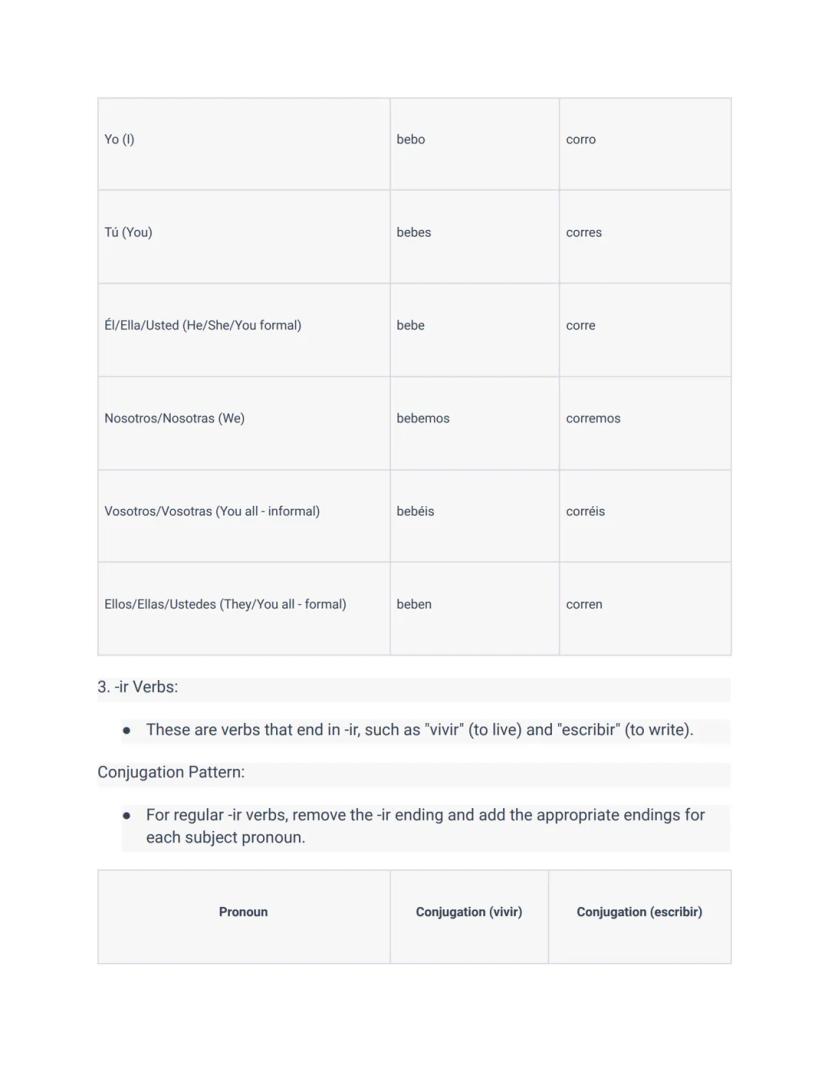
Task: Place cursor on "bebe" cell
Action: [x=411, y=326]
